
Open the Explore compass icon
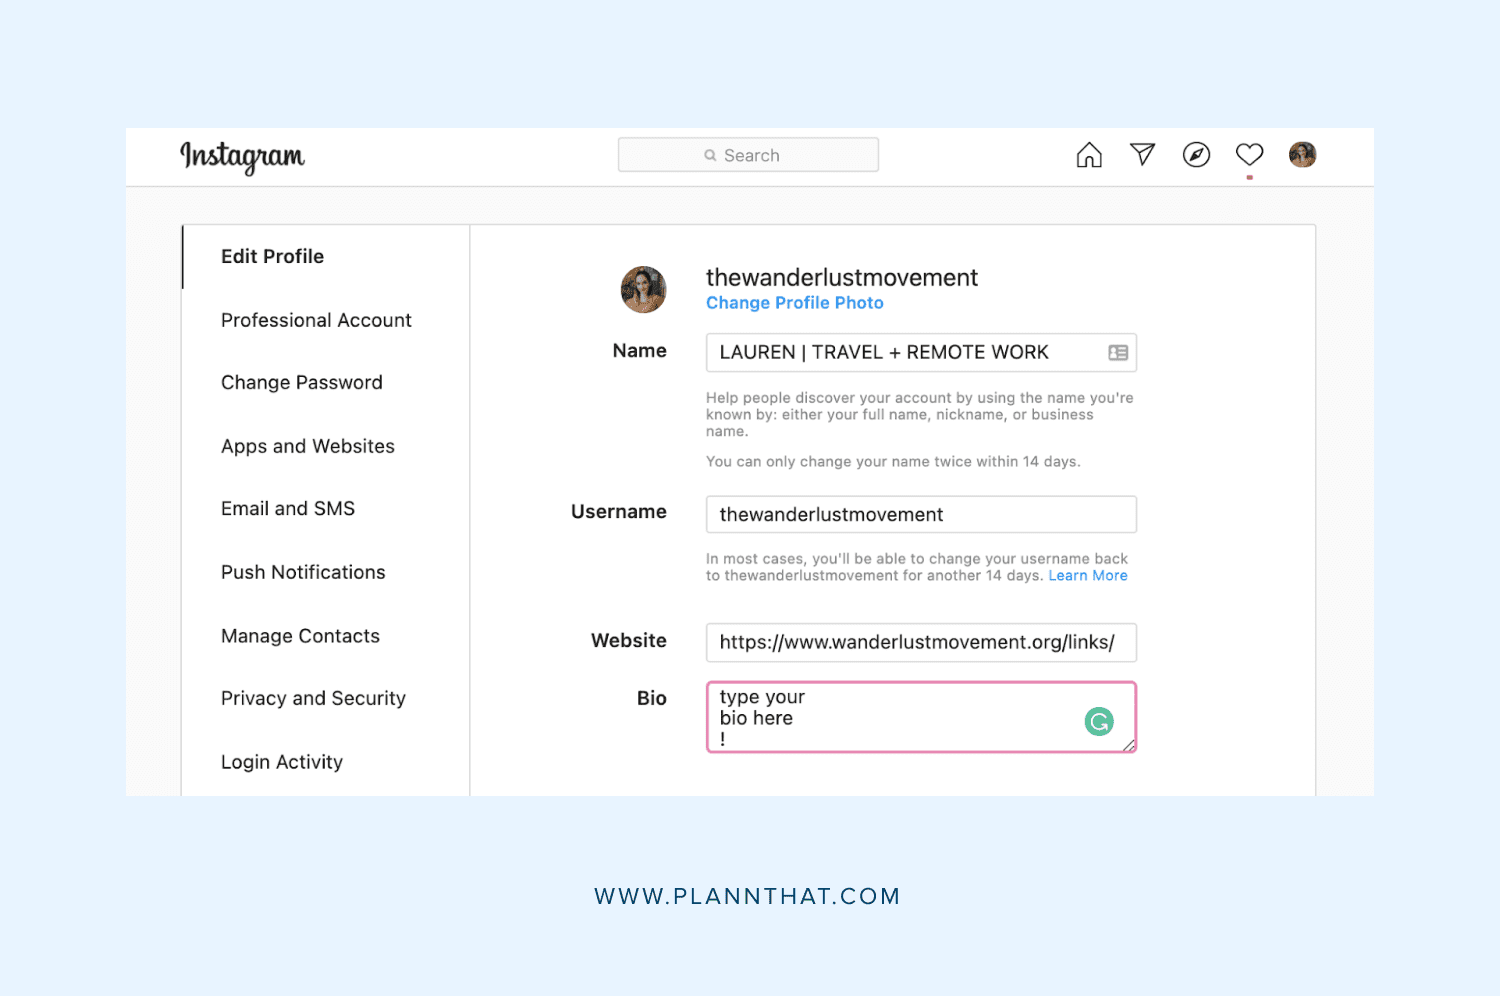[1196, 155]
